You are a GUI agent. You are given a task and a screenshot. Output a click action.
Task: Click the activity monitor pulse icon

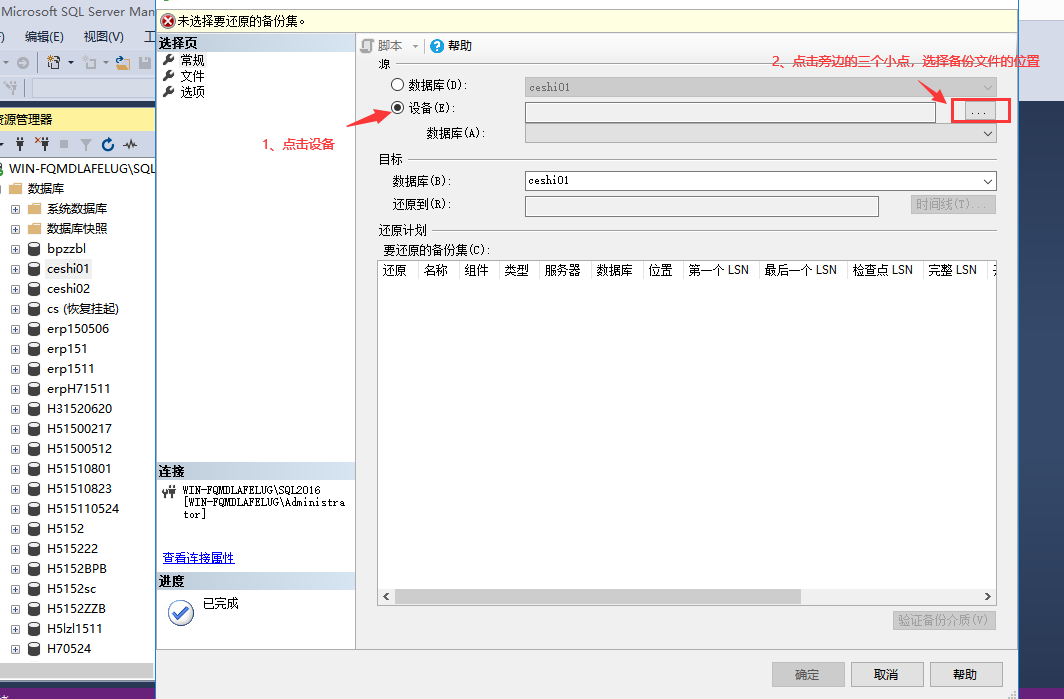[x=130, y=144]
